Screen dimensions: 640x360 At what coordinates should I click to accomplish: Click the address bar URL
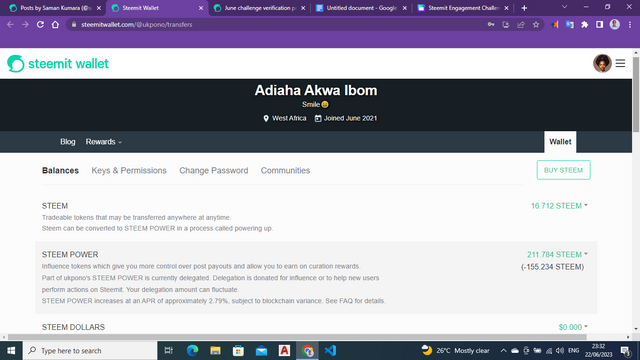pos(137,24)
